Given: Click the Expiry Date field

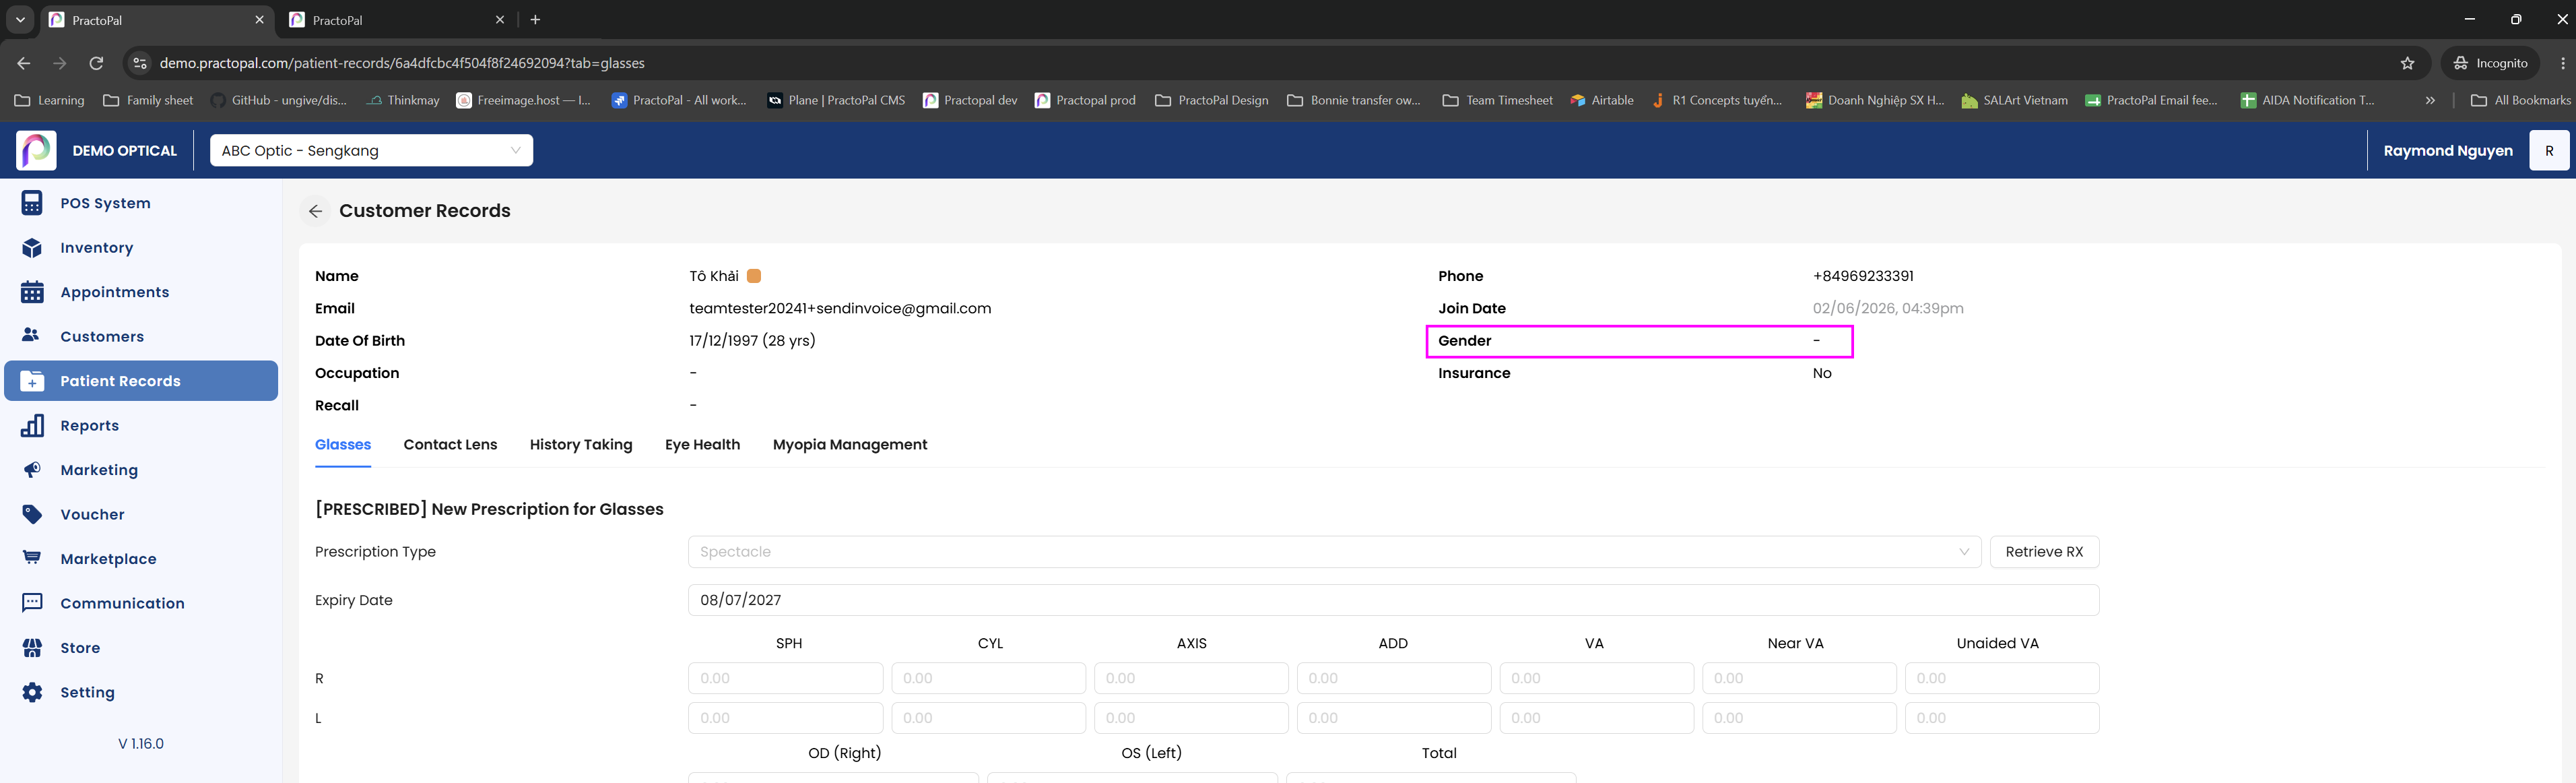Looking at the screenshot, I should click(1393, 600).
